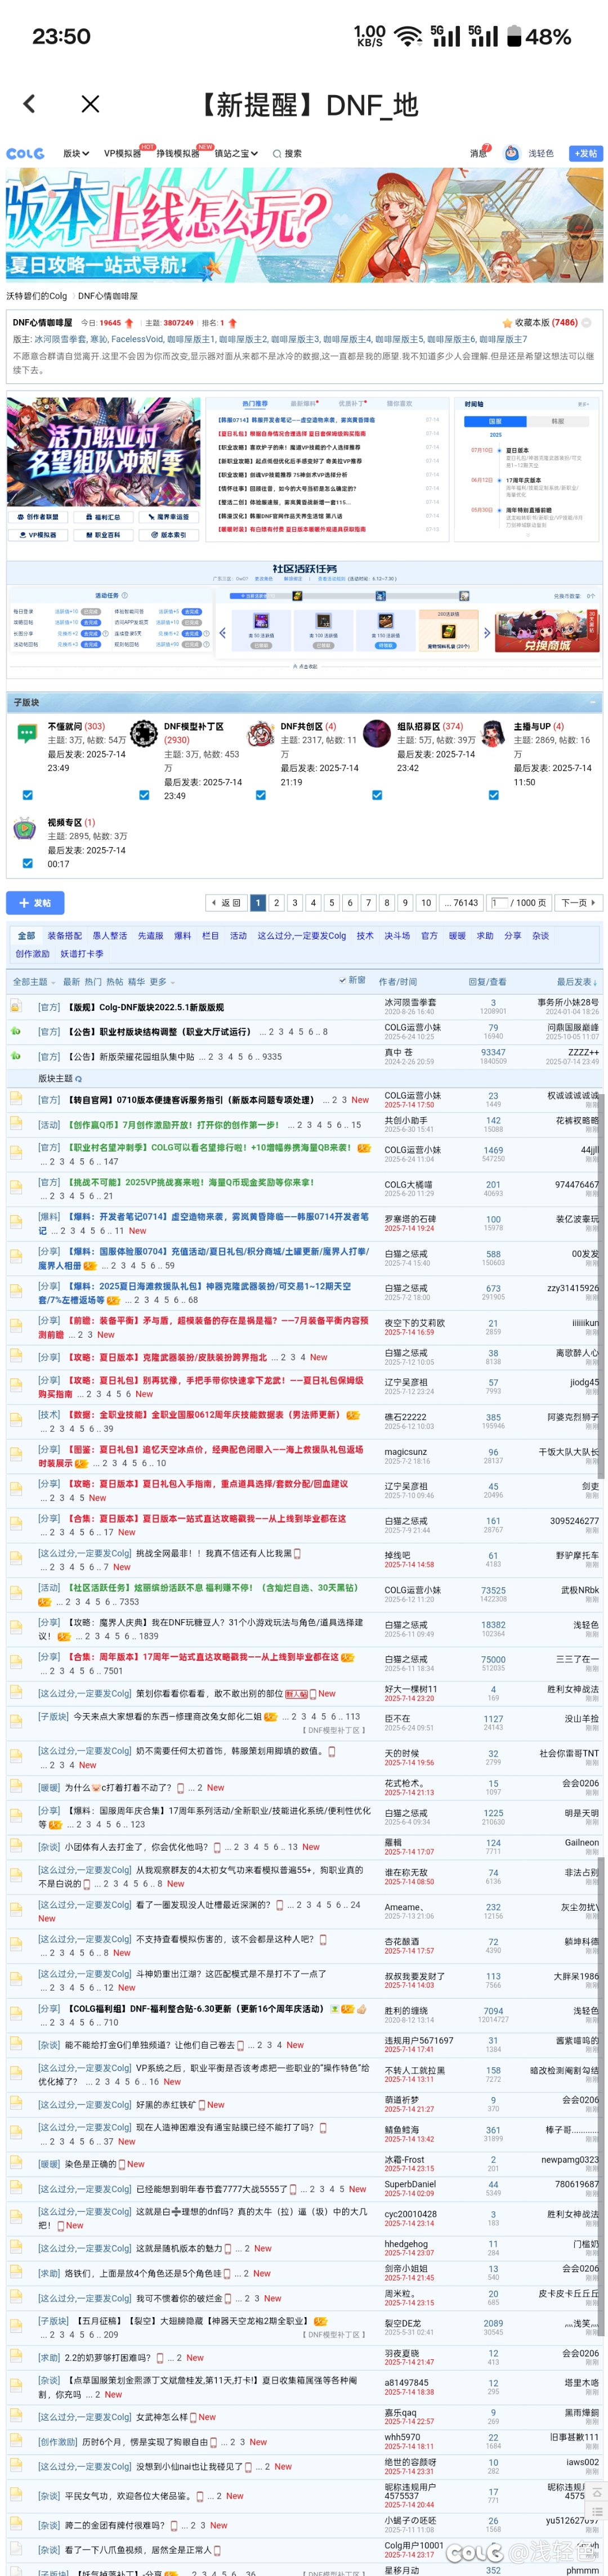
Task: Click the page number input field
Action: (x=499, y=903)
